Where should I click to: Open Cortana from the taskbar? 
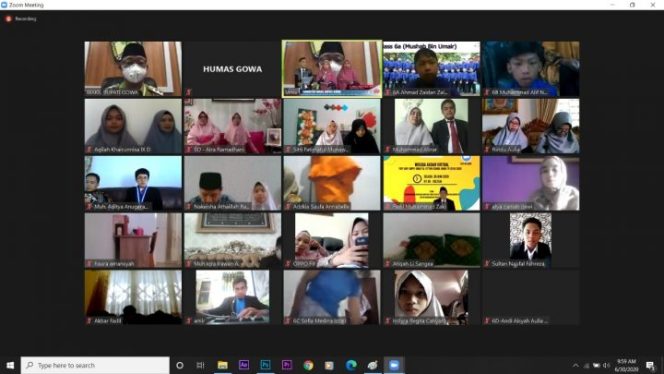point(180,365)
